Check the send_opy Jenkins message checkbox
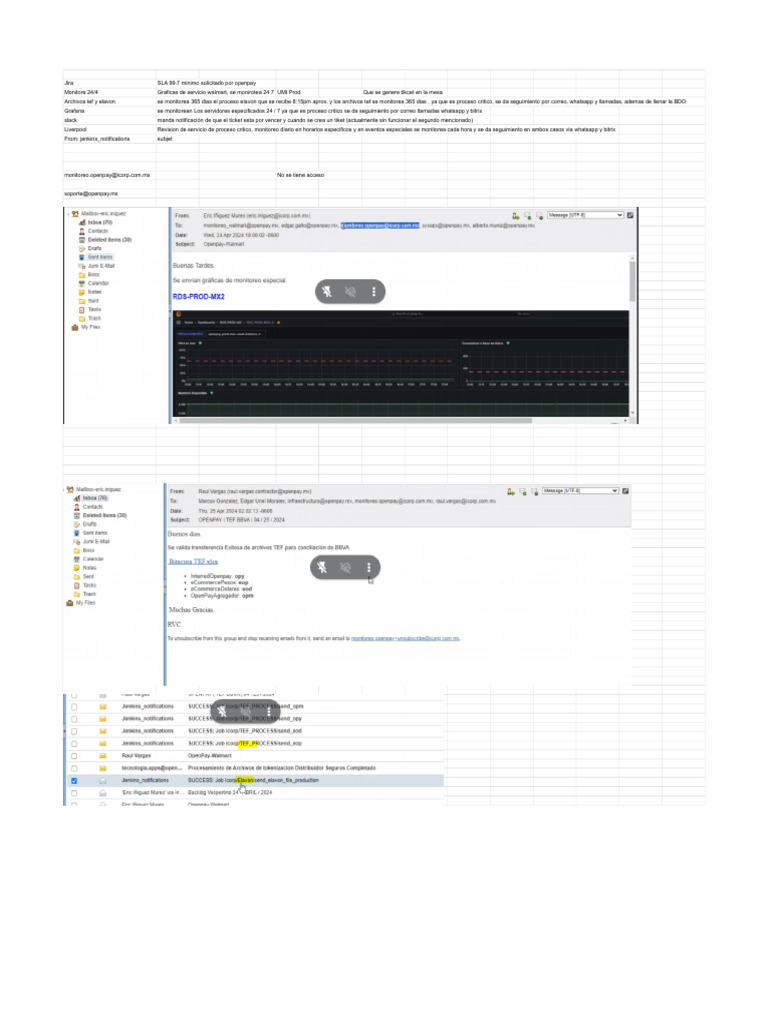The width and height of the screenshot is (768, 1024). pyautogui.click(x=74, y=719)
